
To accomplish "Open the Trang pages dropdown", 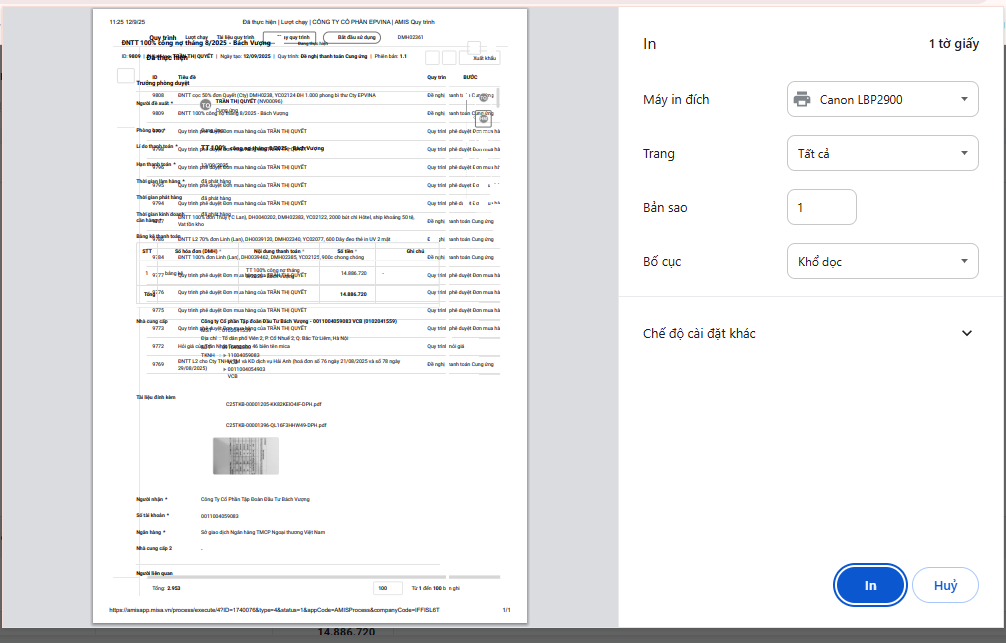I will tap(882, 153).
